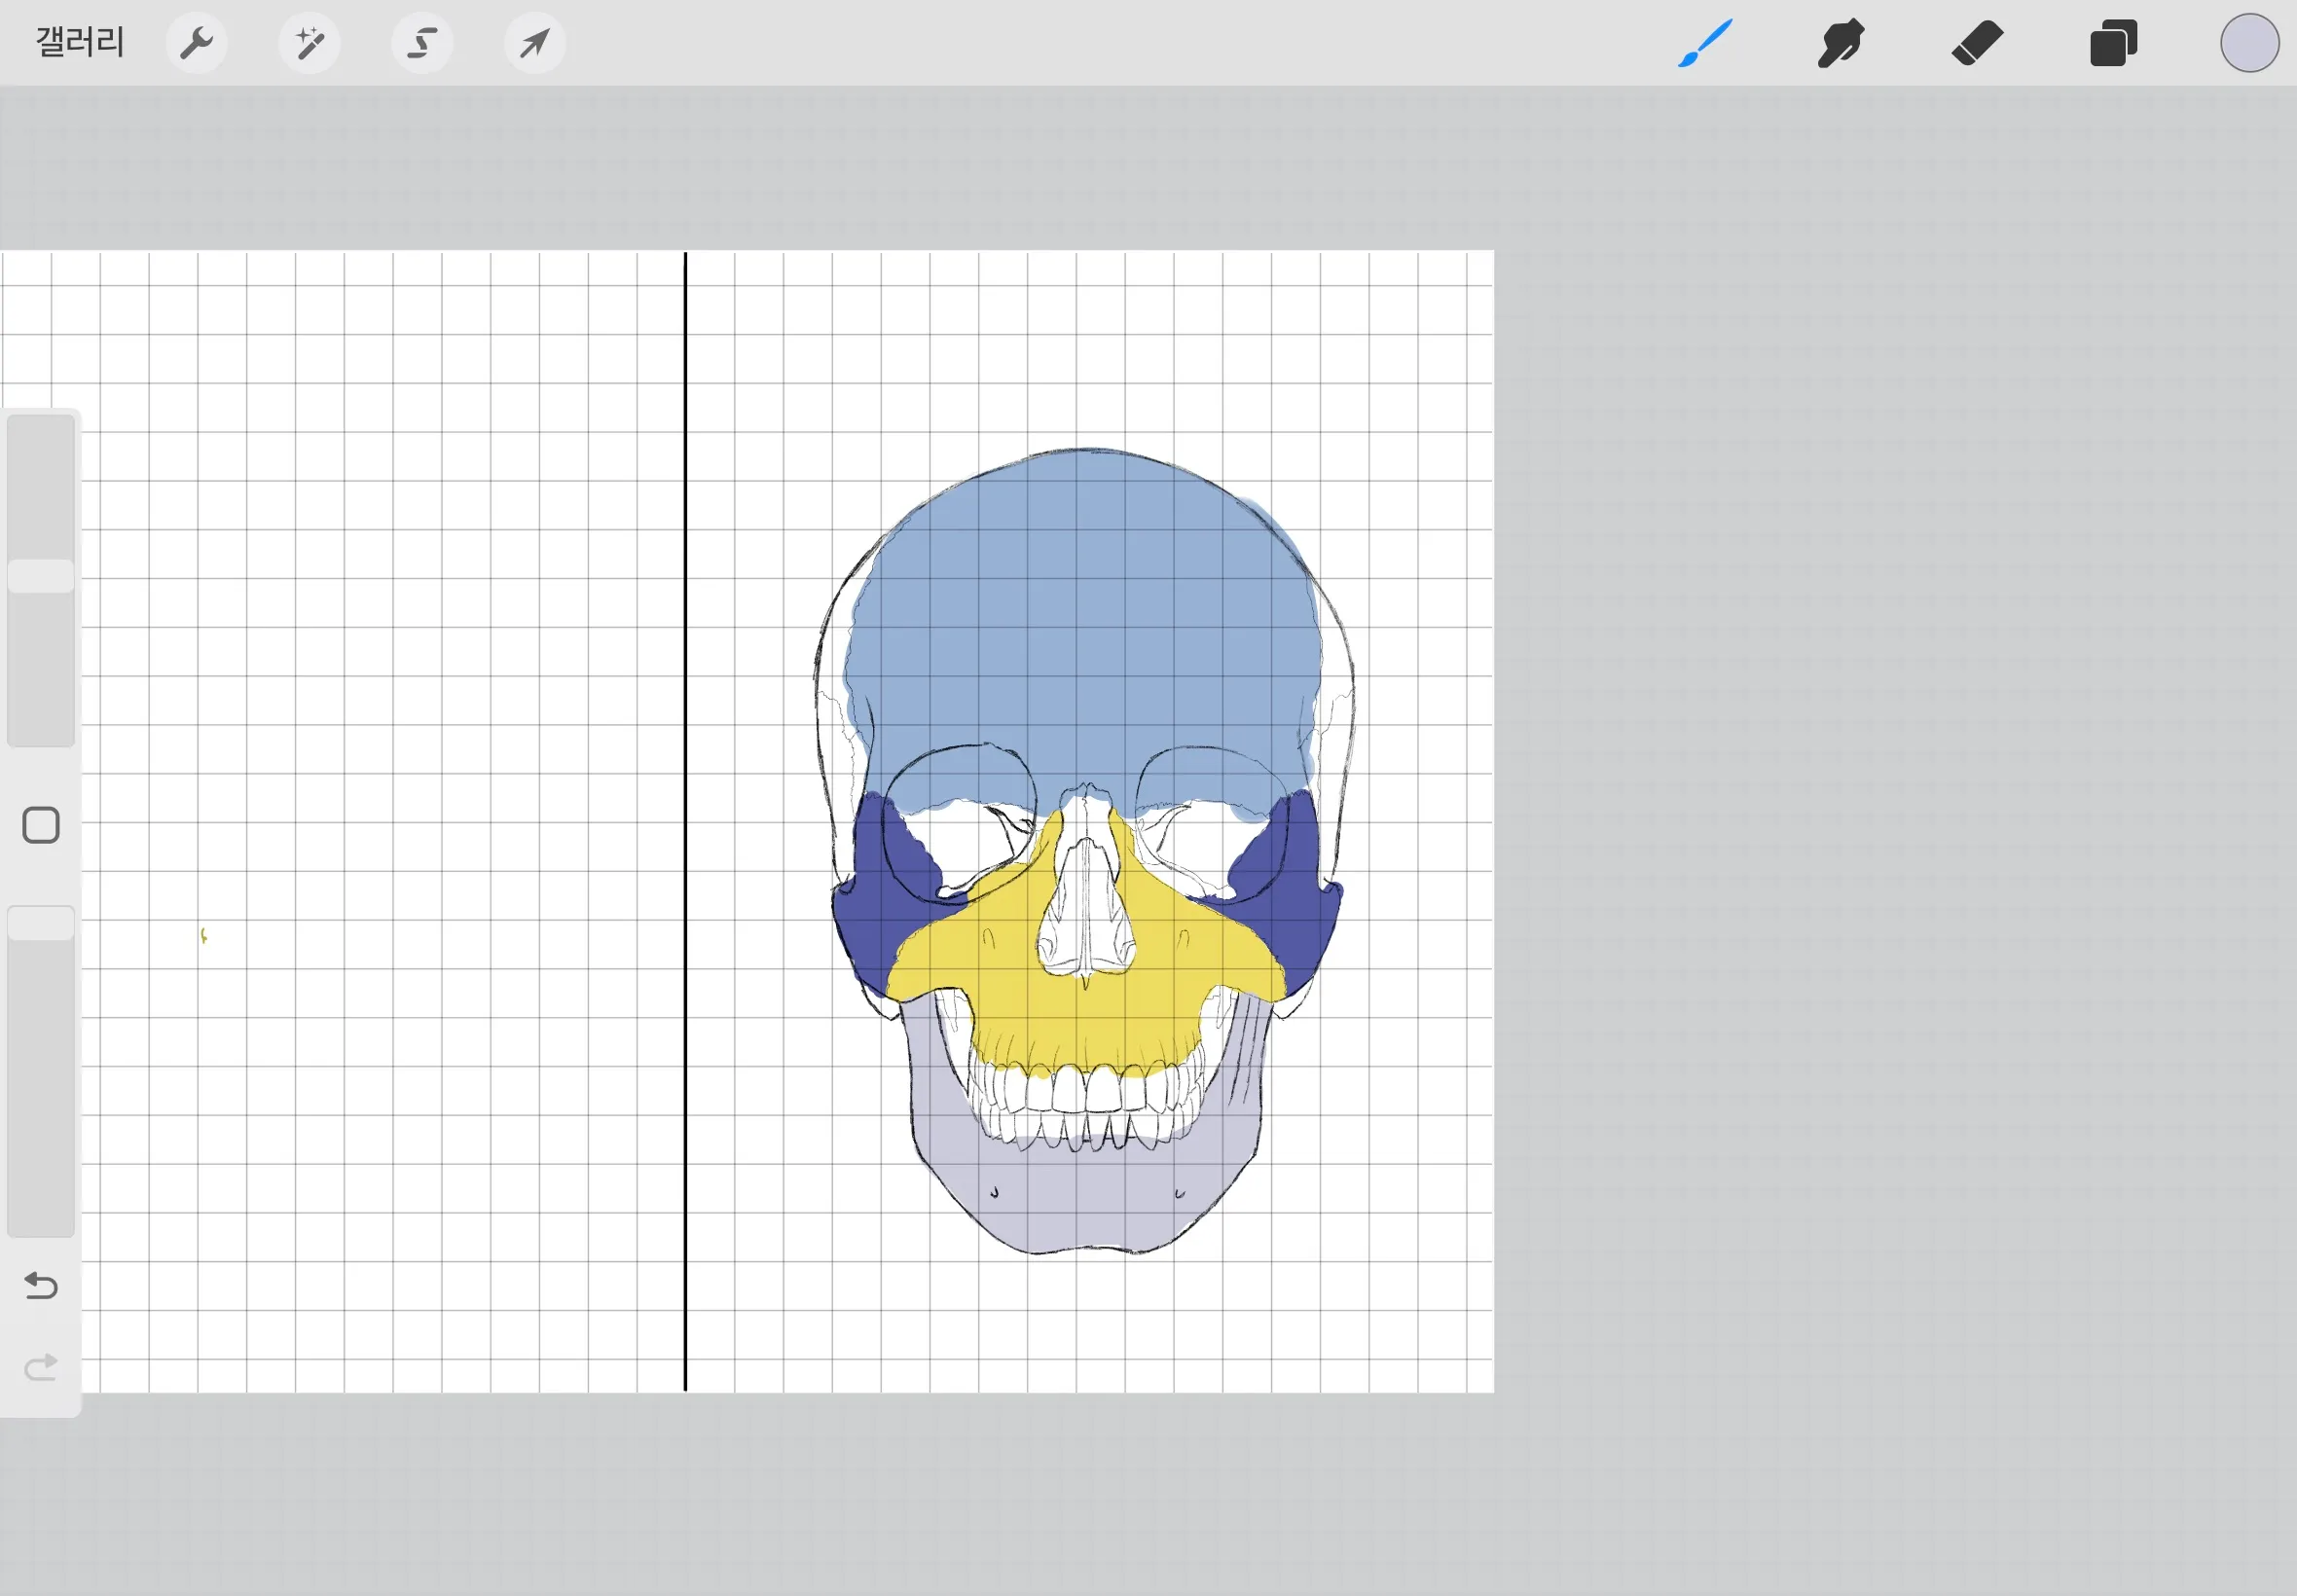Redo the last undone action
This screenshot has height=1596, width=2297.
[41, 1367]
